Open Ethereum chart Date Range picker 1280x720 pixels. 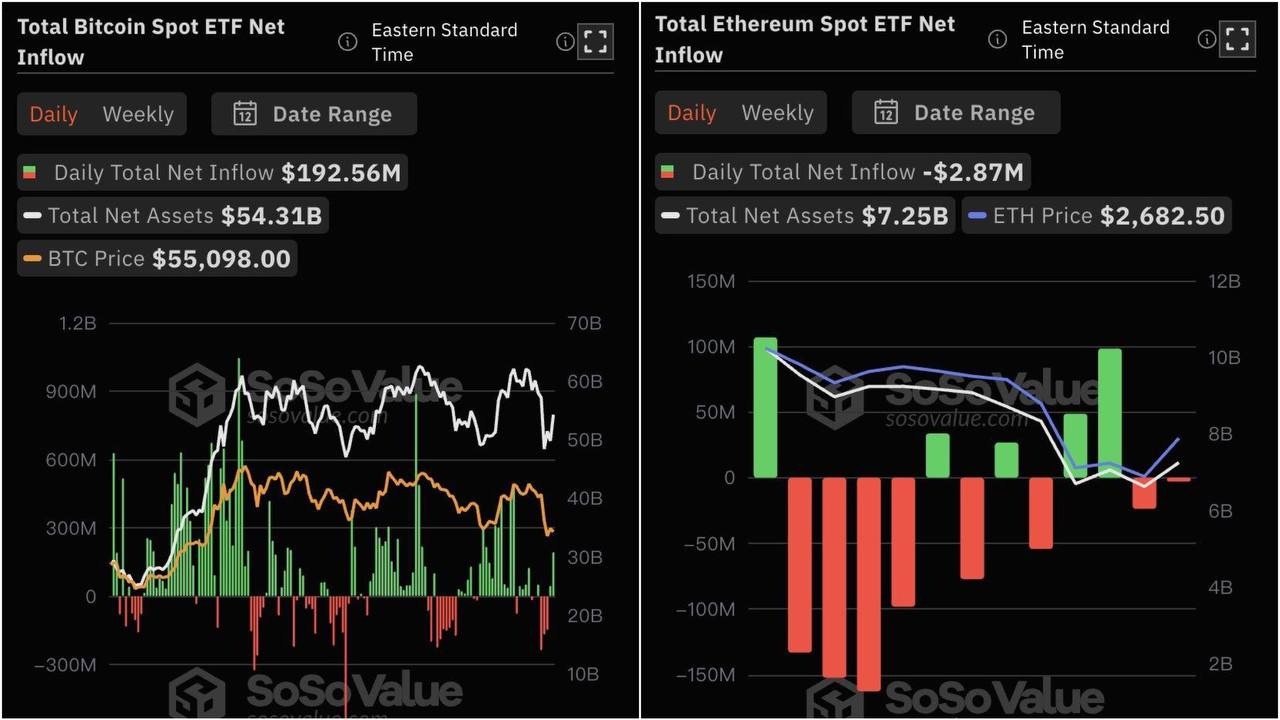pyautogui.click(x=956, y=112)
